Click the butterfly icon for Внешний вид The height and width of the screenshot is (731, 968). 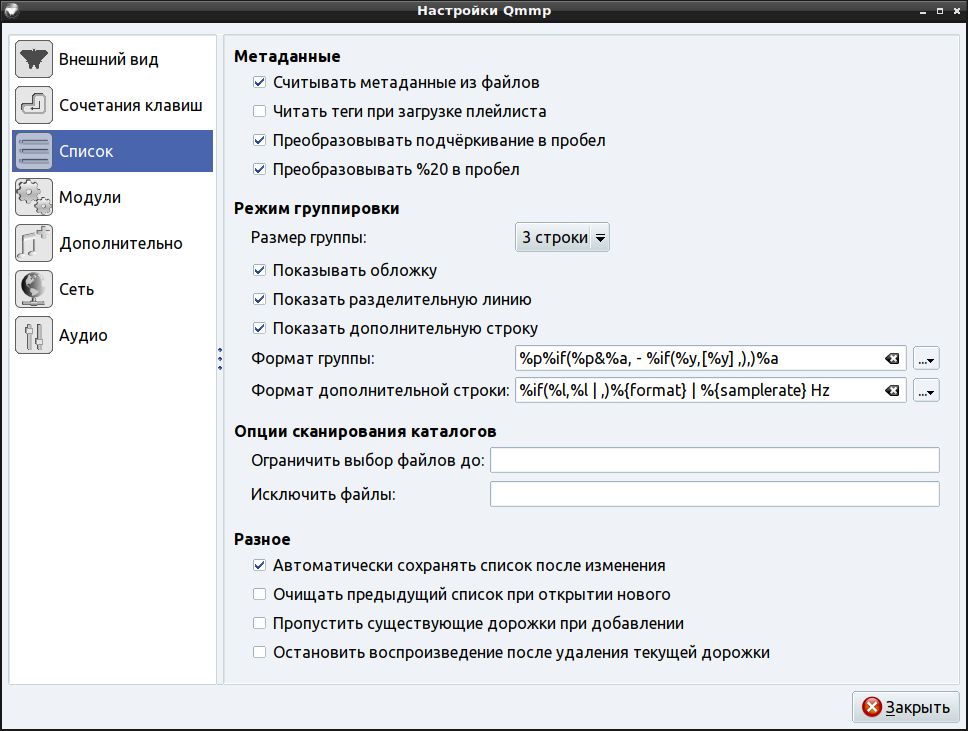pyautogui.click(x=34, y=60)
